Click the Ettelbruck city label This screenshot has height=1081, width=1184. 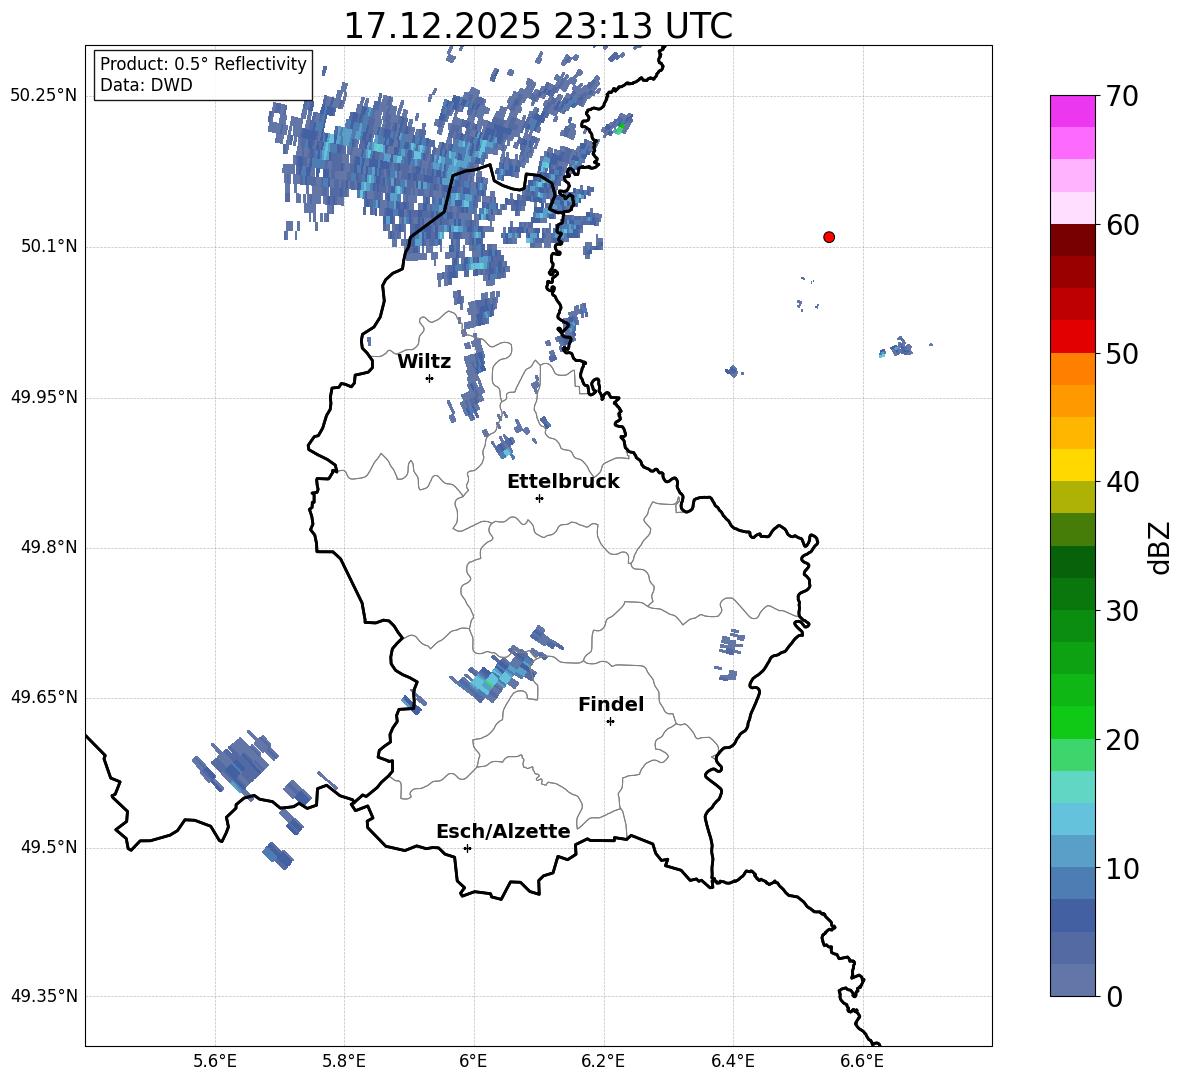[x=563, y=482]
